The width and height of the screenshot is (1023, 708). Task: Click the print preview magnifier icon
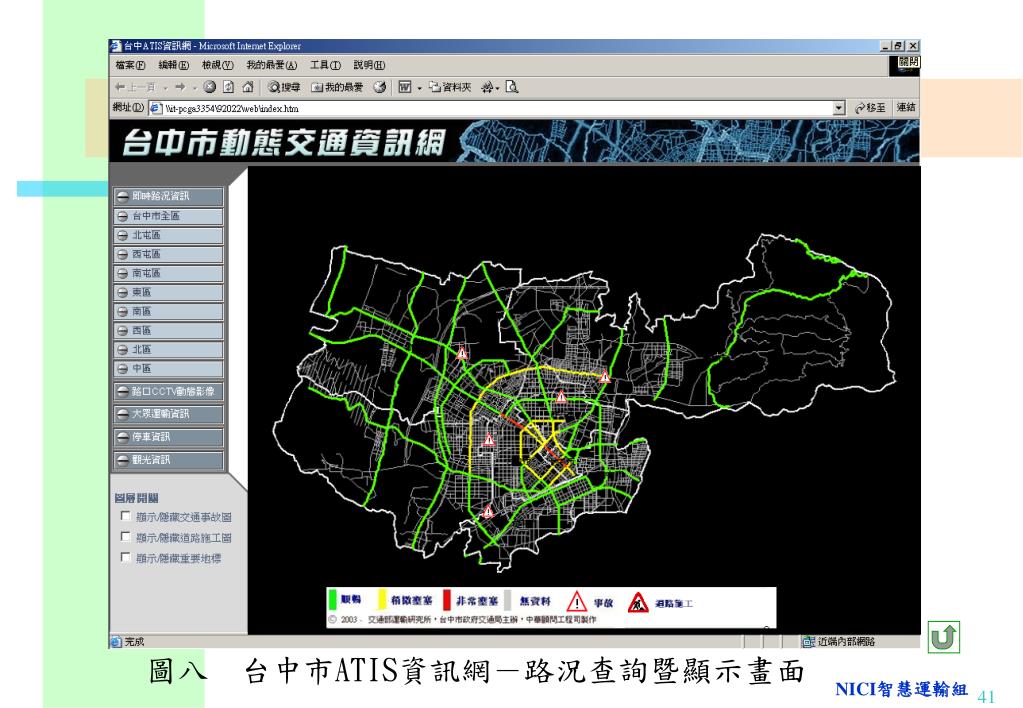(512, 87)
